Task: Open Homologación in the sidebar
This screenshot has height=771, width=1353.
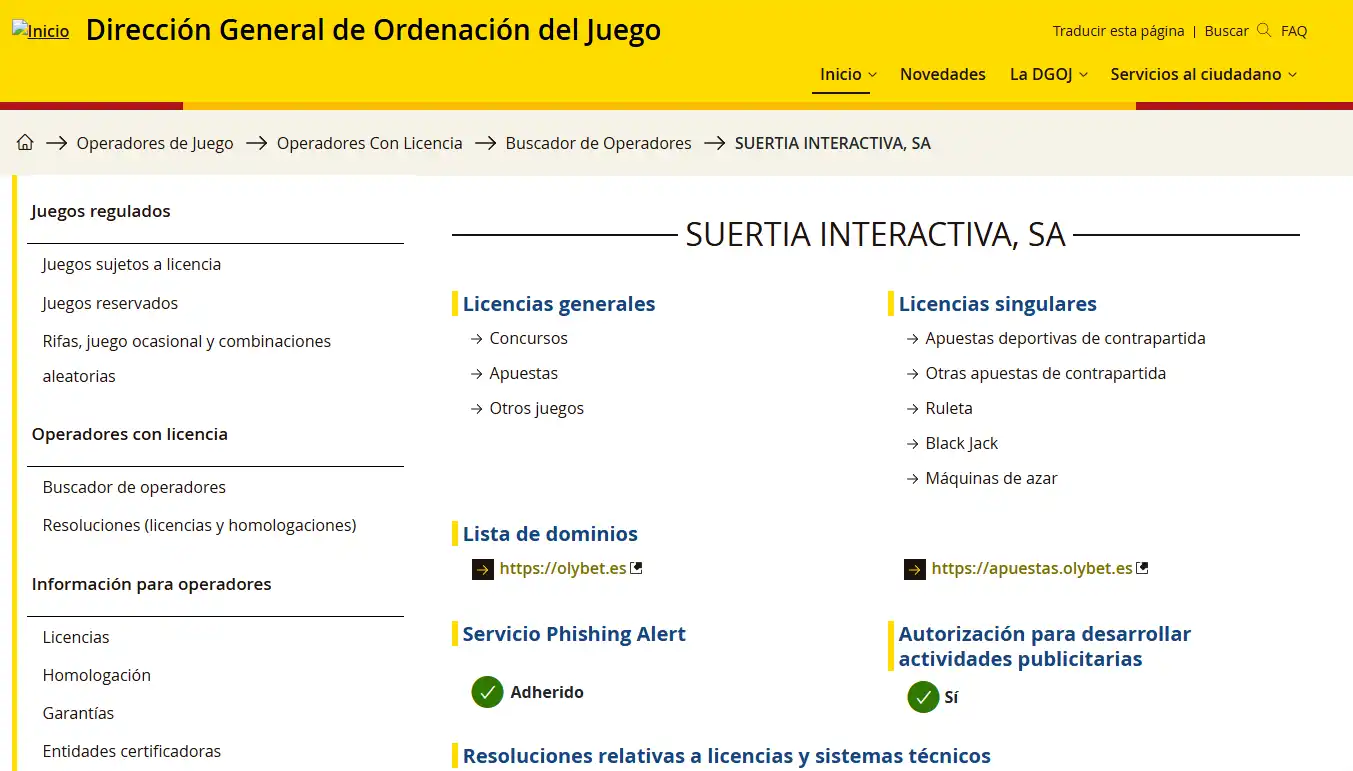Action: tap(97, 675)
